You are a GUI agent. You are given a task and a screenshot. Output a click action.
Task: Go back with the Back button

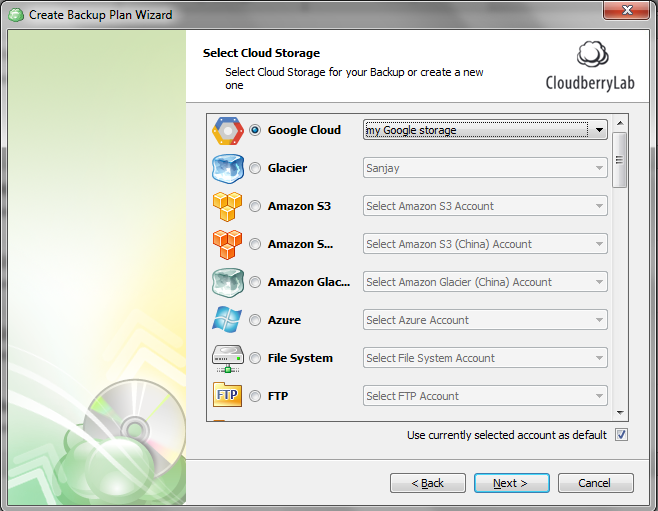(428, 483)
